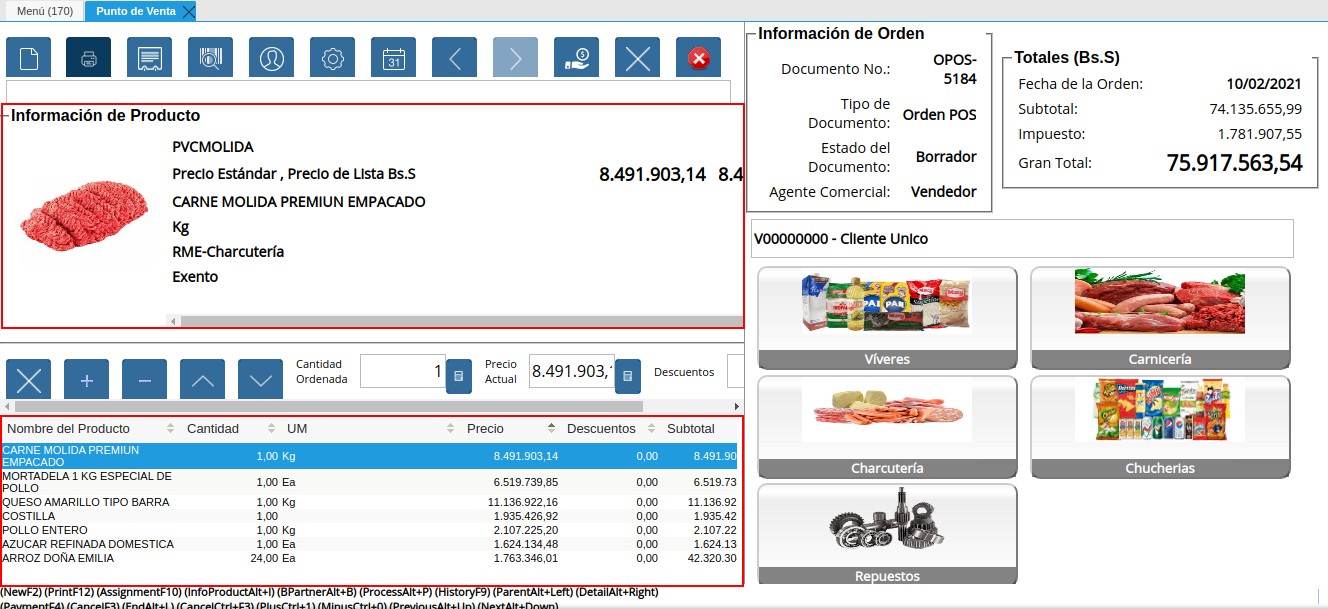Select the previous record arrow

point(454,57)
